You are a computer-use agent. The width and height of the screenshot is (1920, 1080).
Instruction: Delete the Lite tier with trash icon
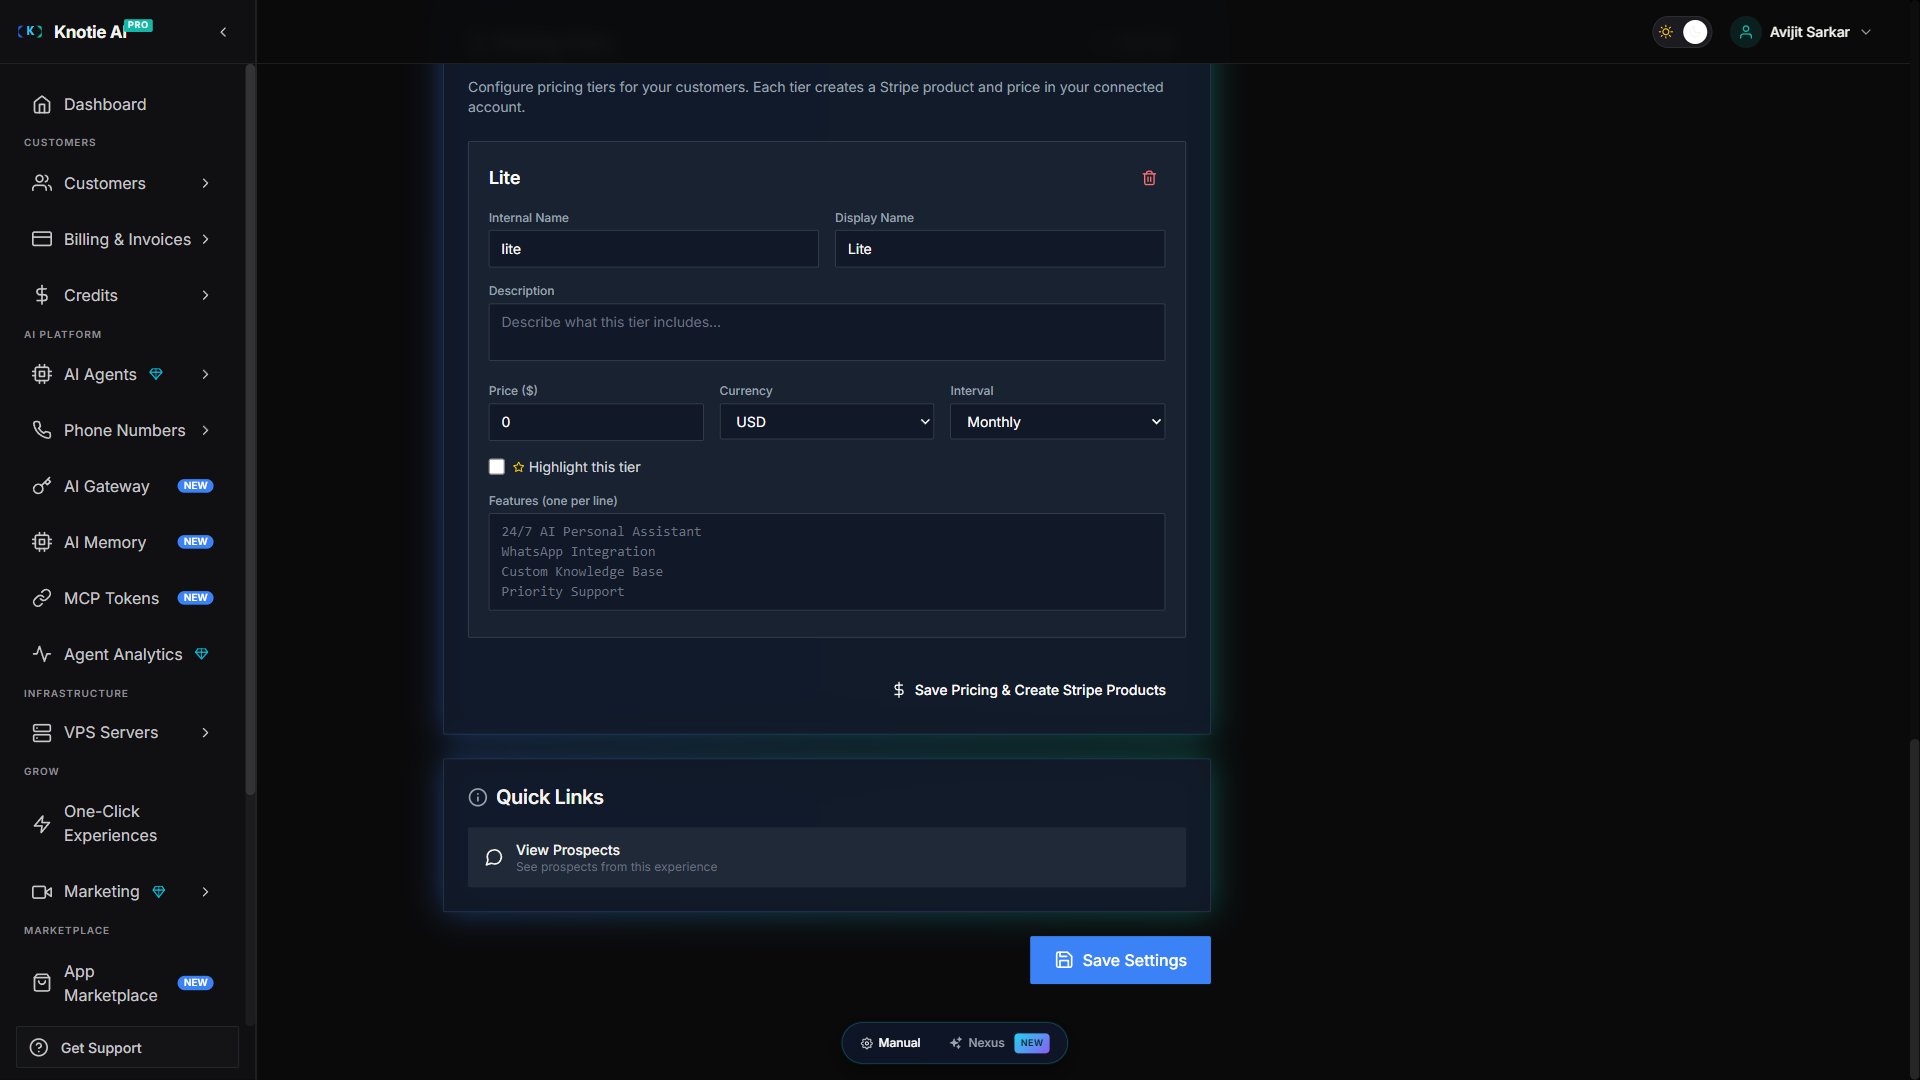tap(1149, 178)
